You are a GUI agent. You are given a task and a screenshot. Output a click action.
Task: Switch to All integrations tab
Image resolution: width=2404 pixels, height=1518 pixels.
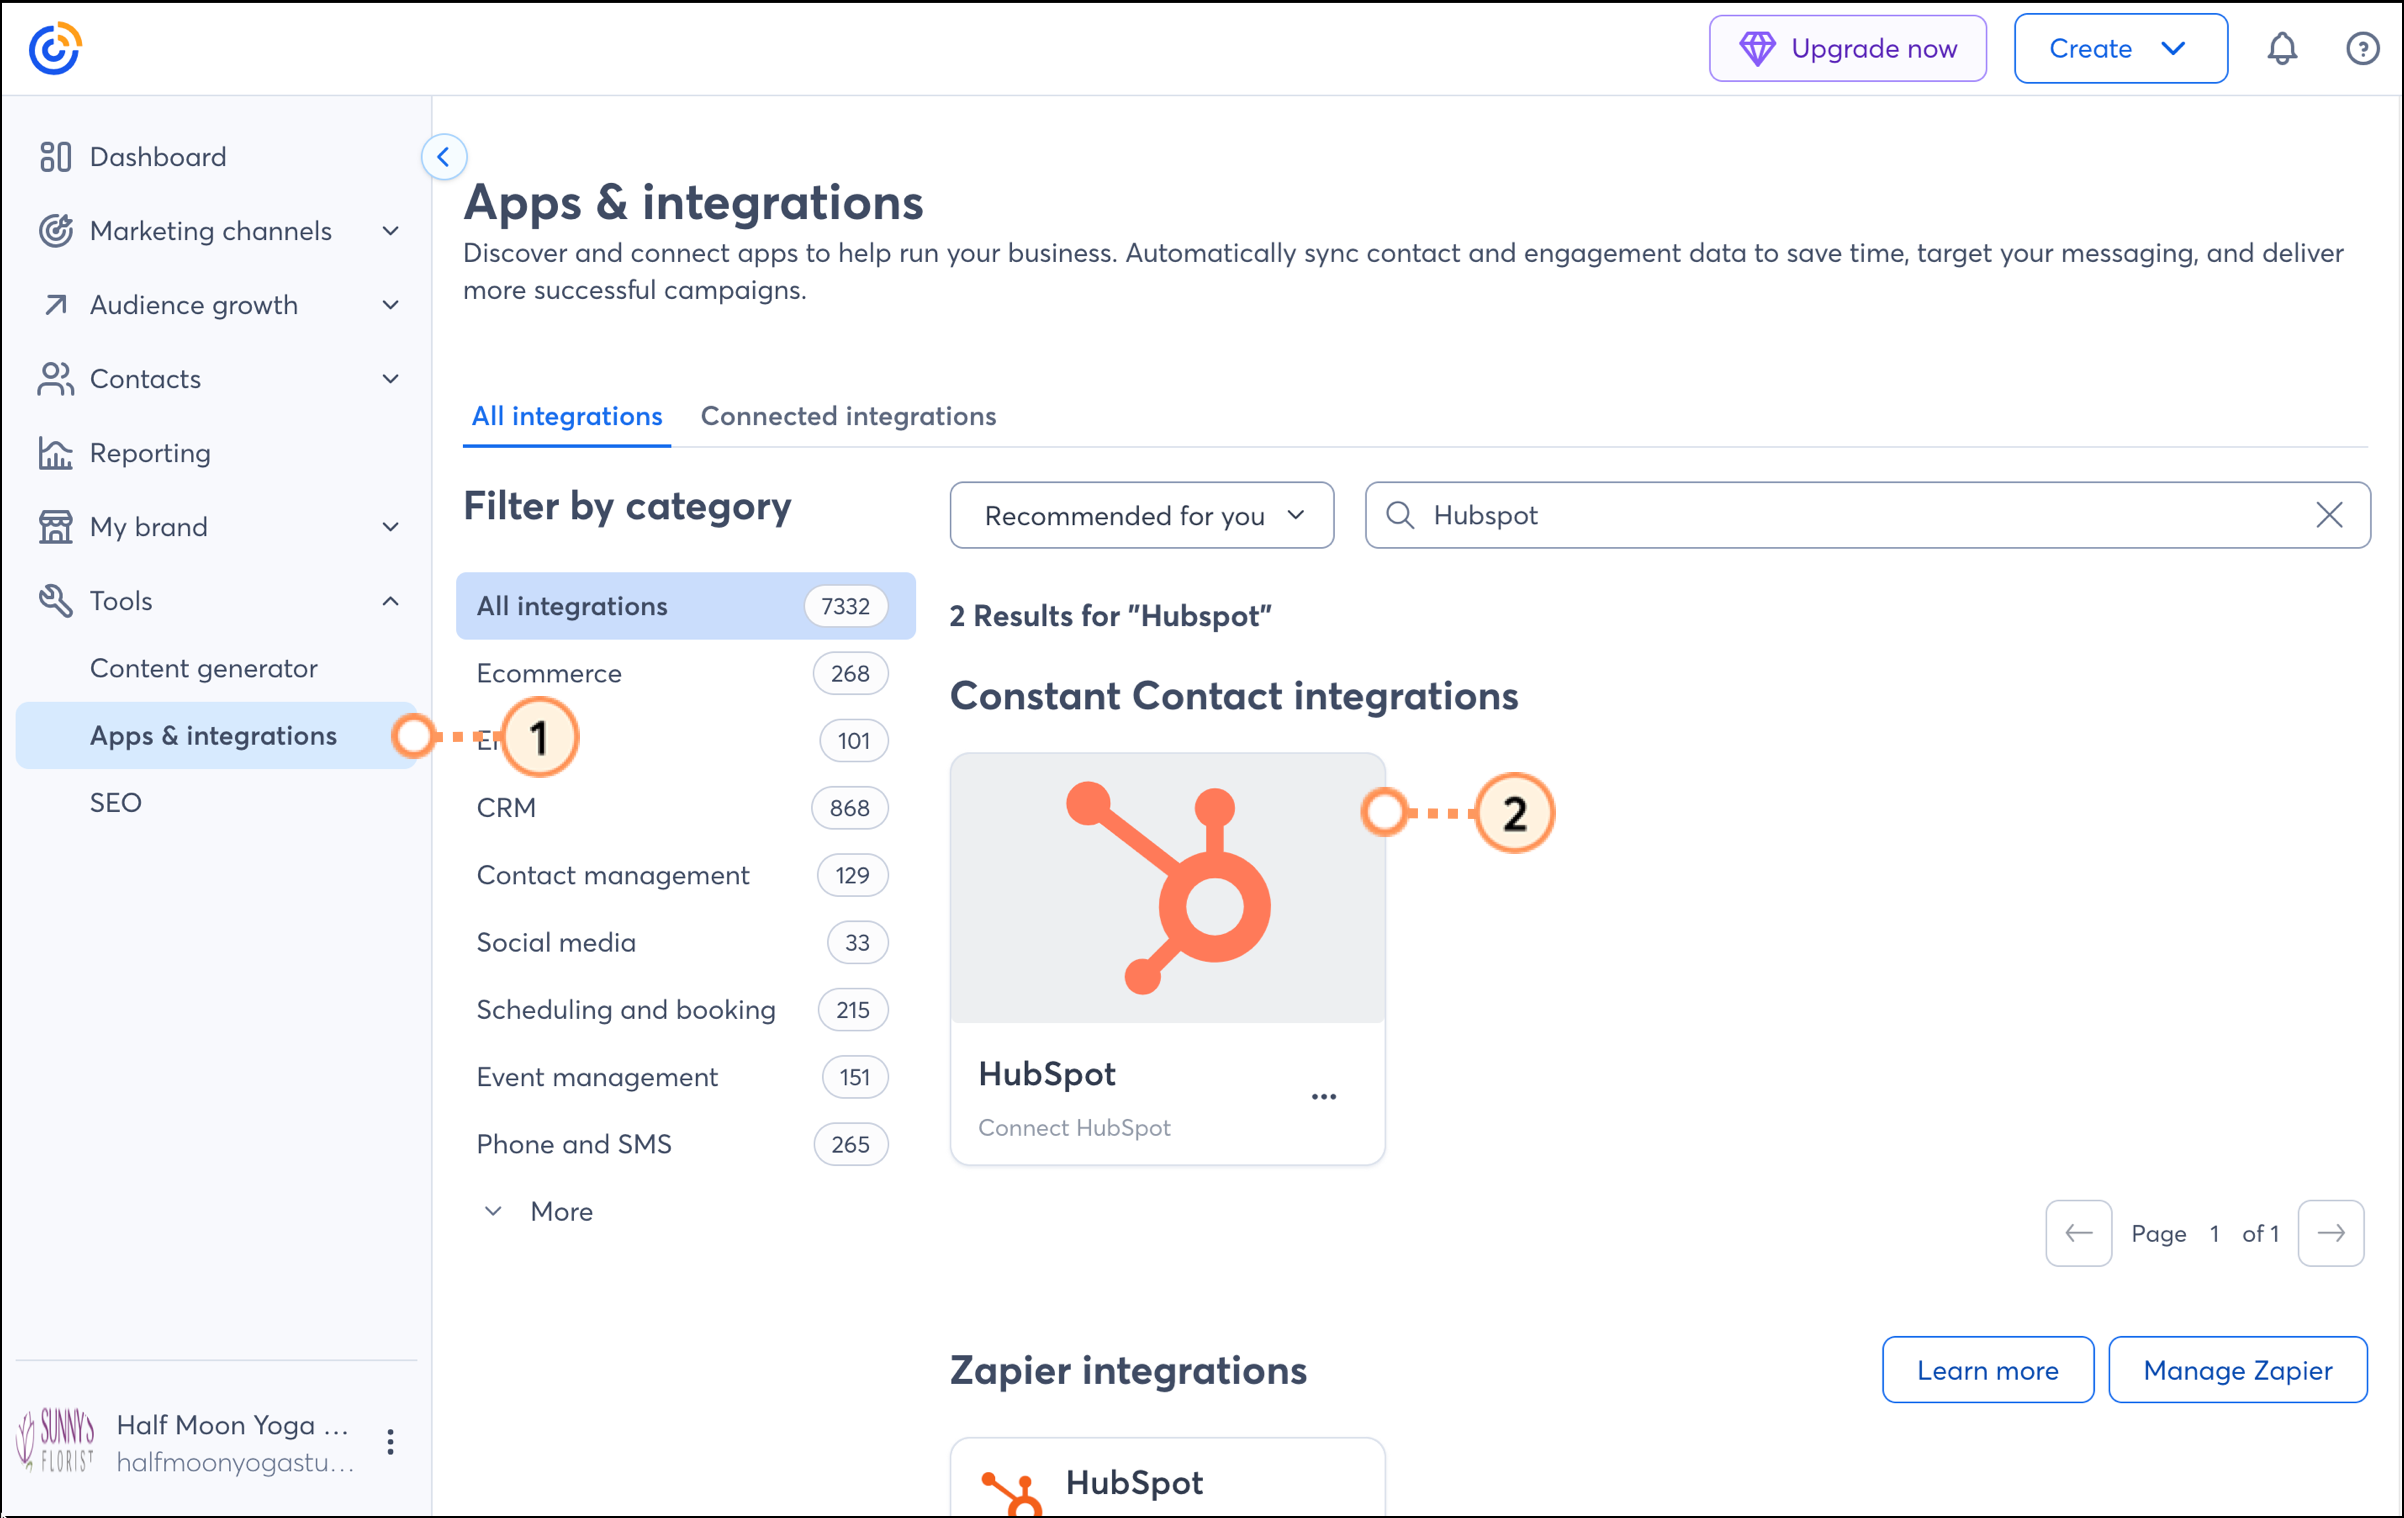567,416
